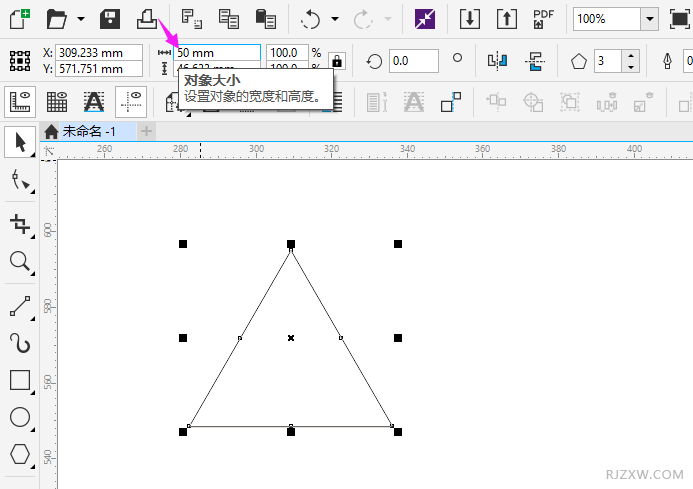Toggle the grid display button

tap(57, 101)
